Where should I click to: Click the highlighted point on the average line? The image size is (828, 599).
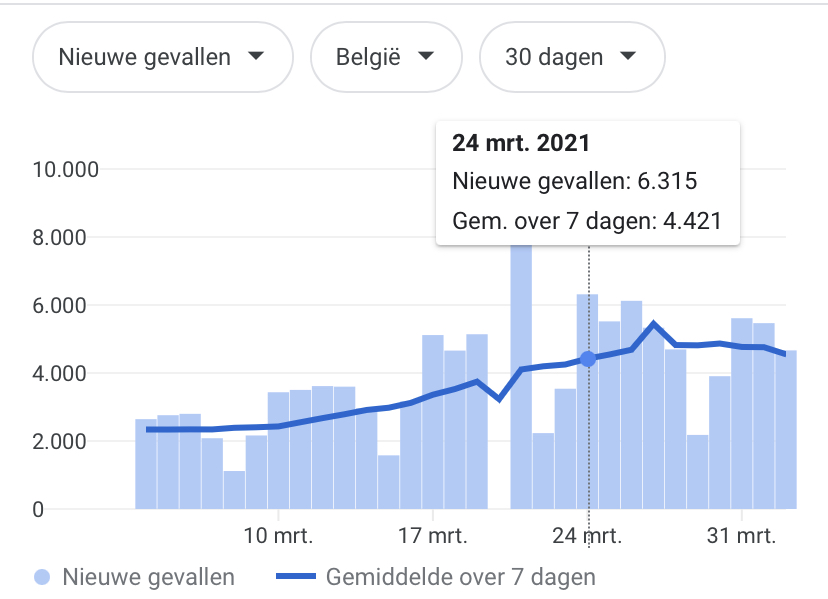click(x=588, y=359)
